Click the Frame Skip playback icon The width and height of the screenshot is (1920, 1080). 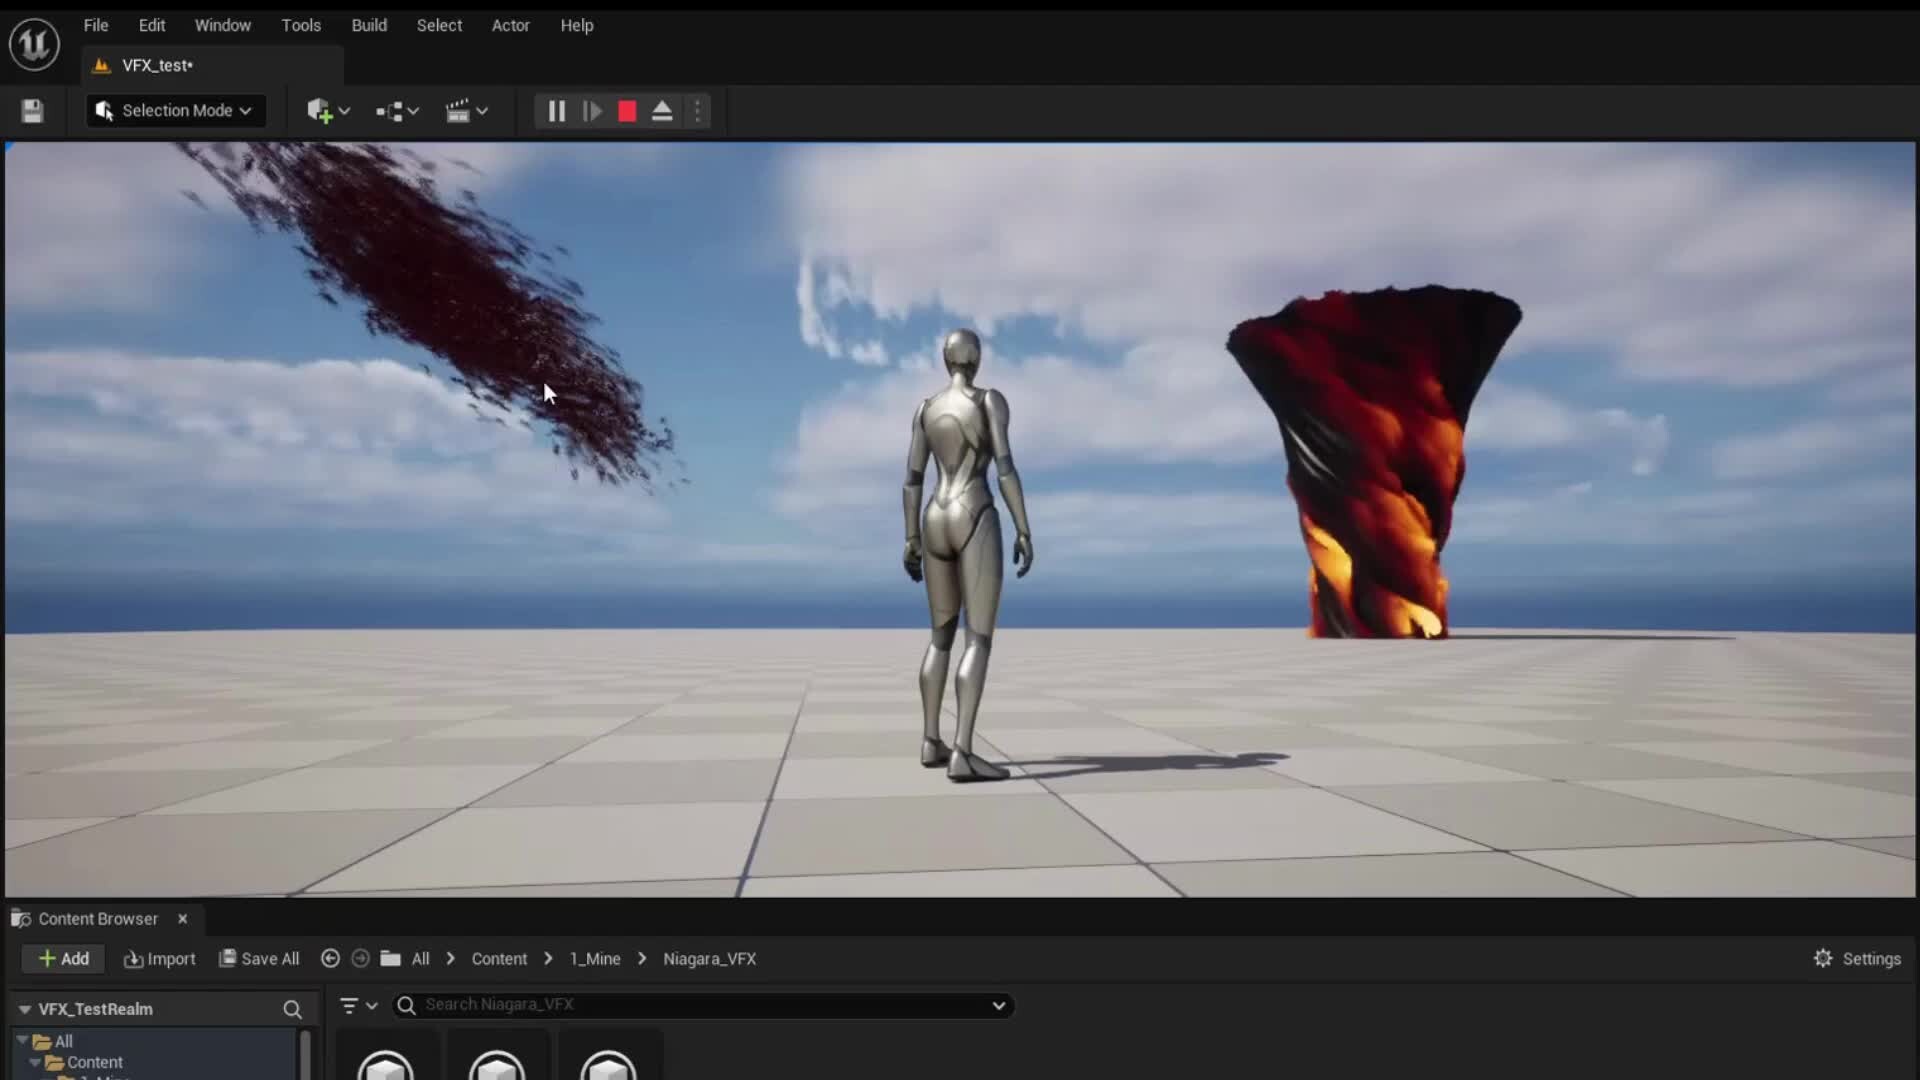point(592,110)
